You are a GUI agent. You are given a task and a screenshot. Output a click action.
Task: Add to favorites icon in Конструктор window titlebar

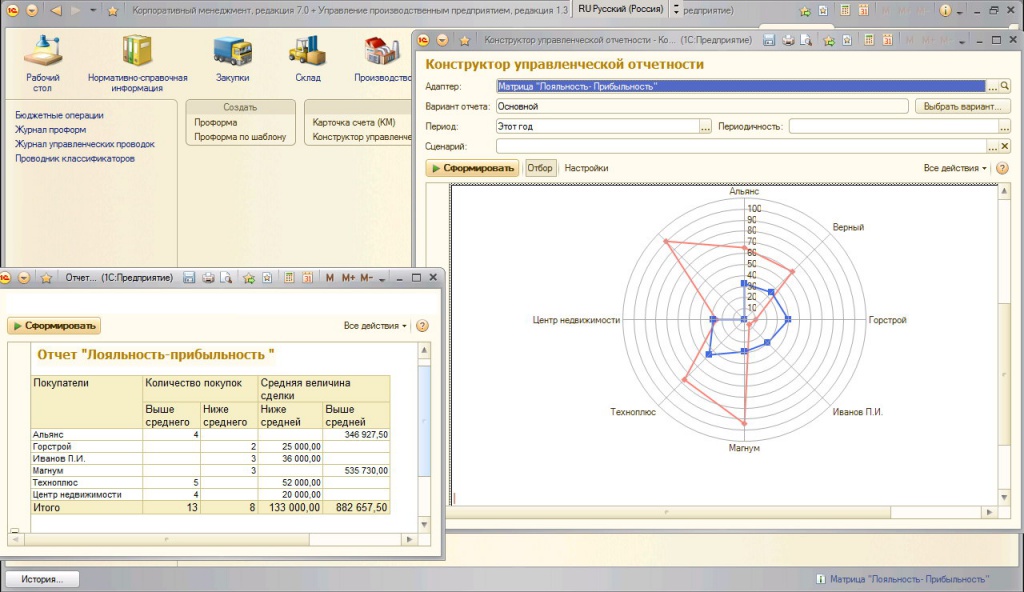click(829, 41)
